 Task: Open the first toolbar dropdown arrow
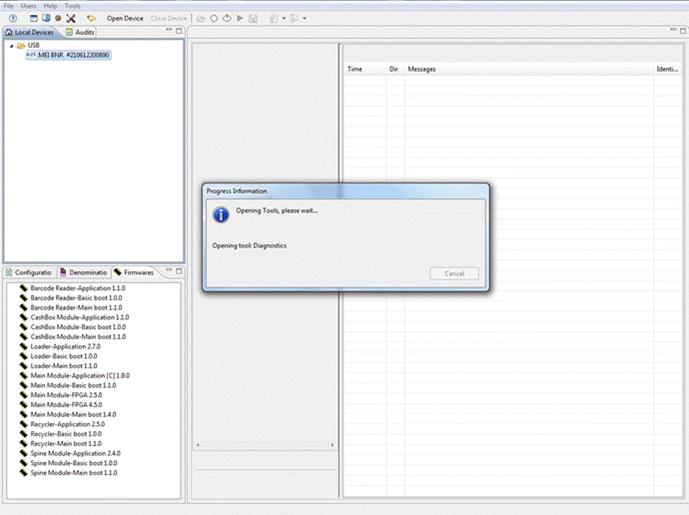[x=284, y=18]
